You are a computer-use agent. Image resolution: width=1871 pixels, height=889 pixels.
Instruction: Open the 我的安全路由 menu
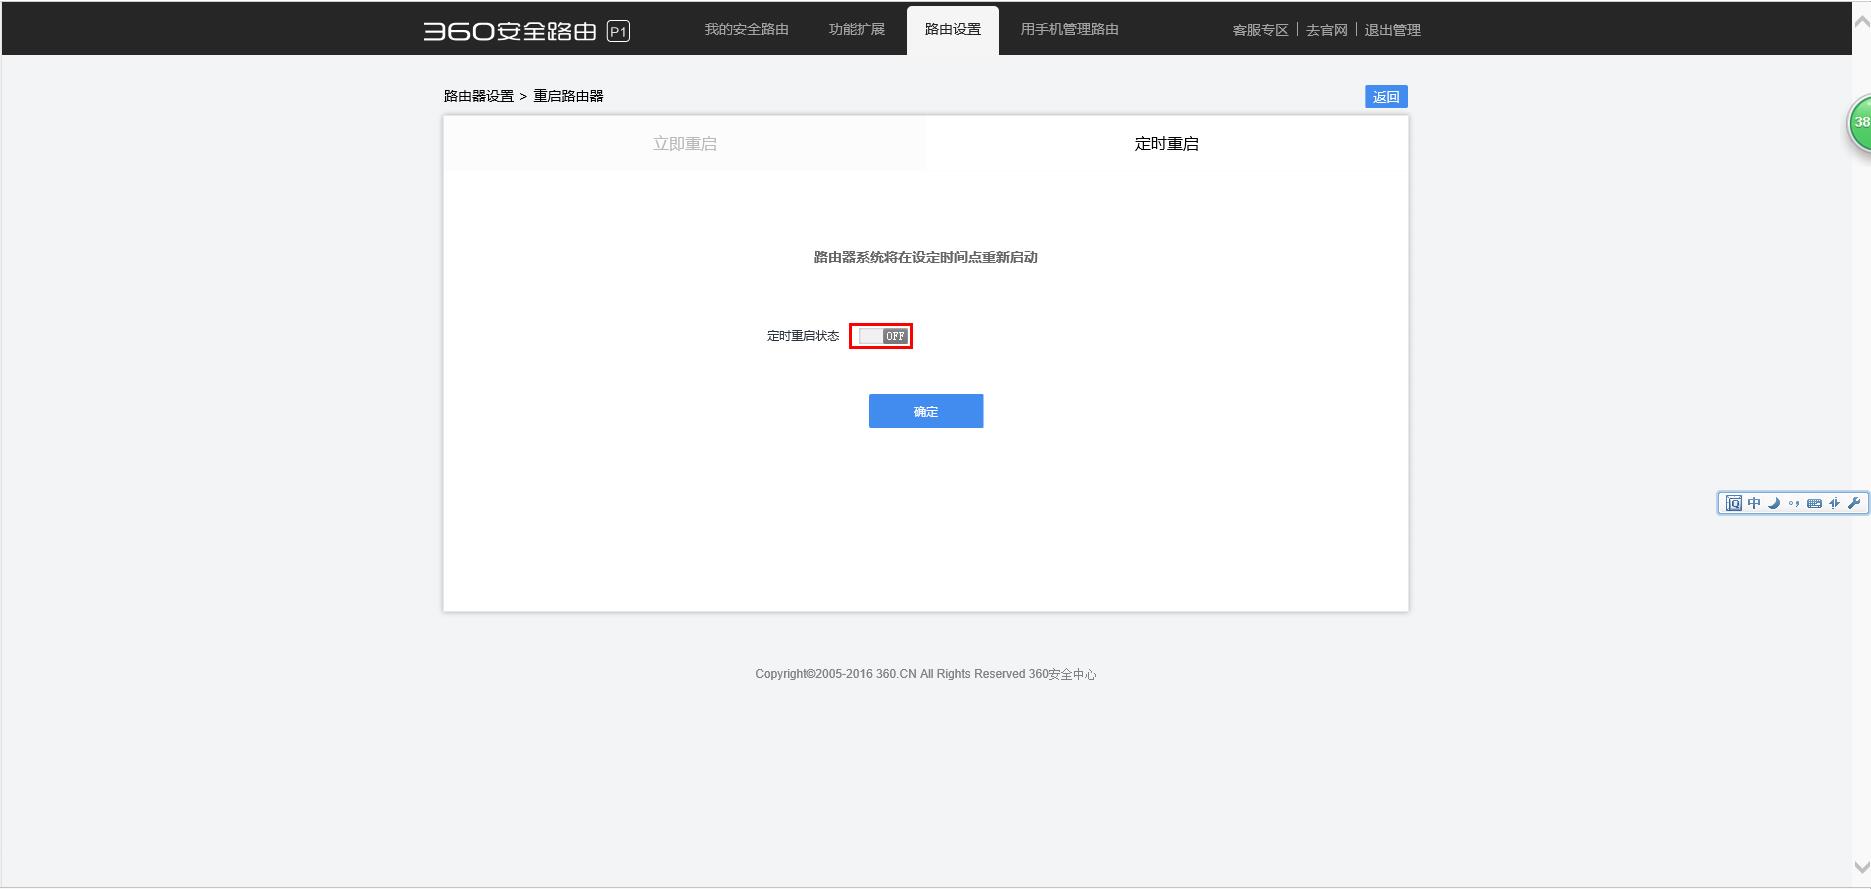tap(746, 29)
